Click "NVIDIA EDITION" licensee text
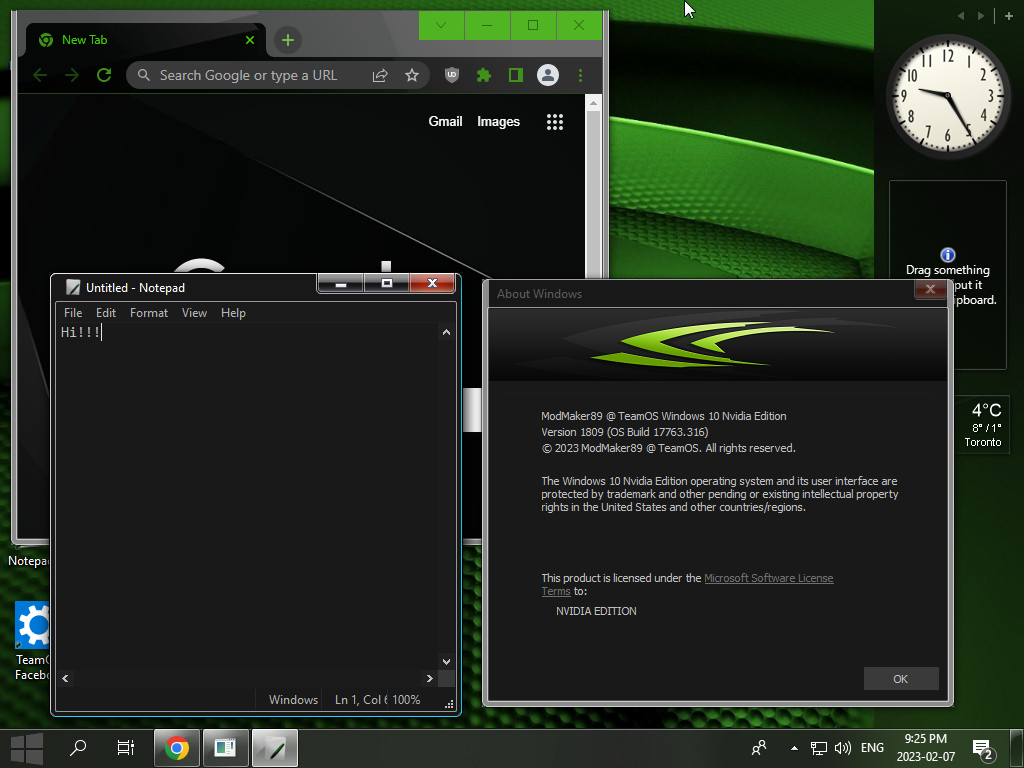The height and width of the screenshot is (768, 1024). (x=596, y=611)
